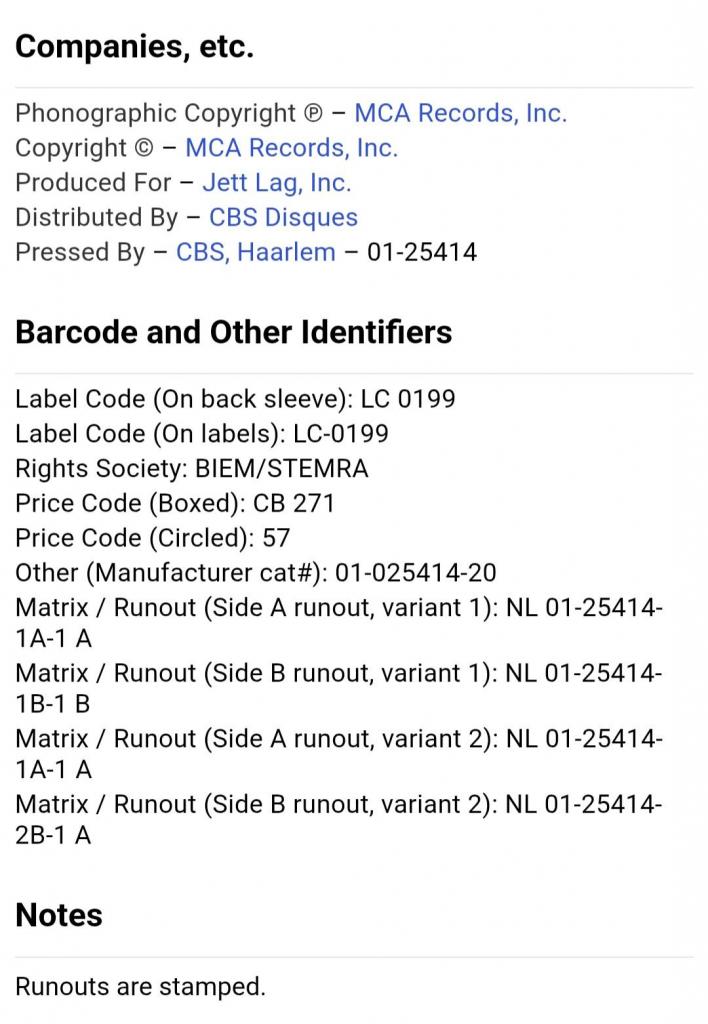Open the Jett Lag, Inc. link

click(276, 183)
